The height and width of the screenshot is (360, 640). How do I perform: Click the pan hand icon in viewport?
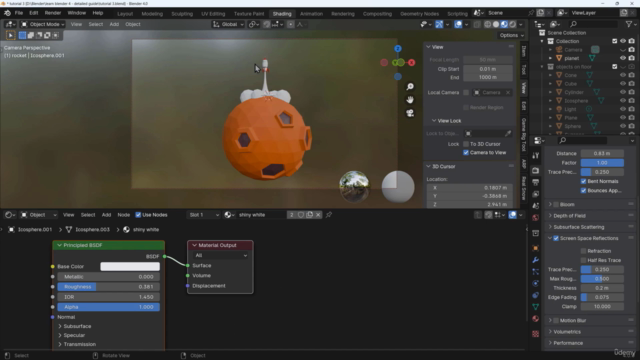(410, 100)
